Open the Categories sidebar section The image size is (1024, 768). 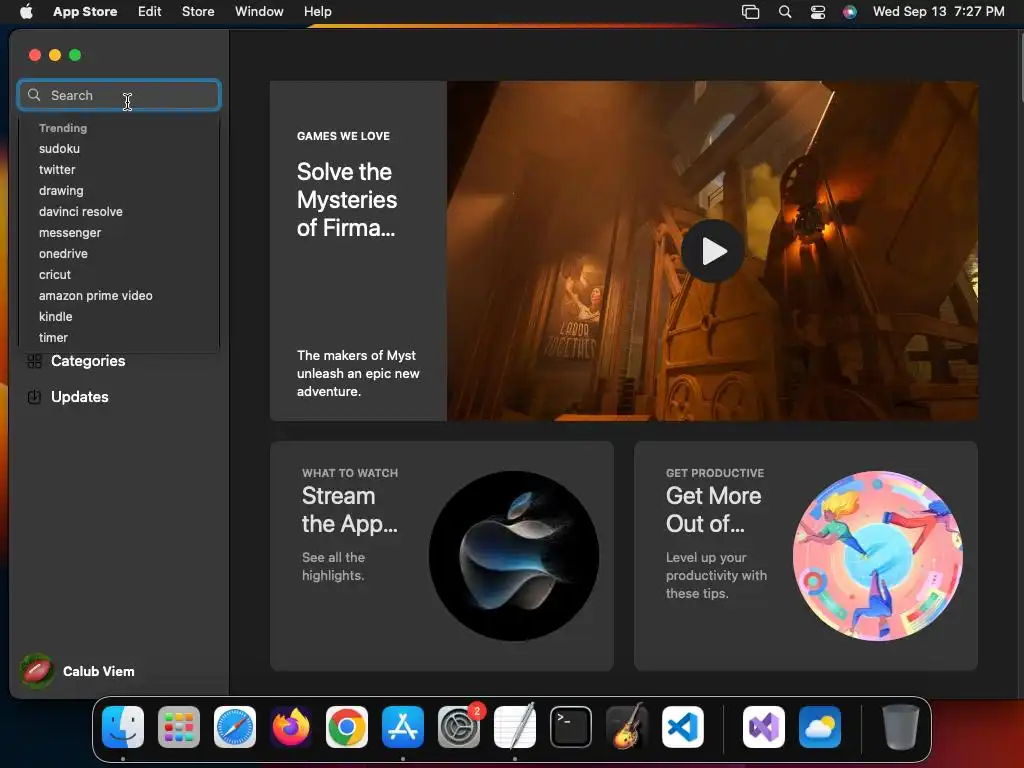click(x=88, y=361)
